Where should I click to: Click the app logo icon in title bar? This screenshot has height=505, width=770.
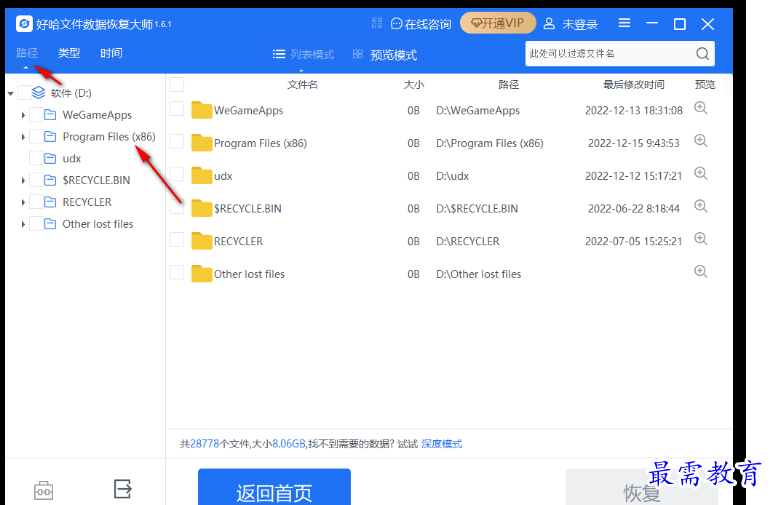[24, 24]
